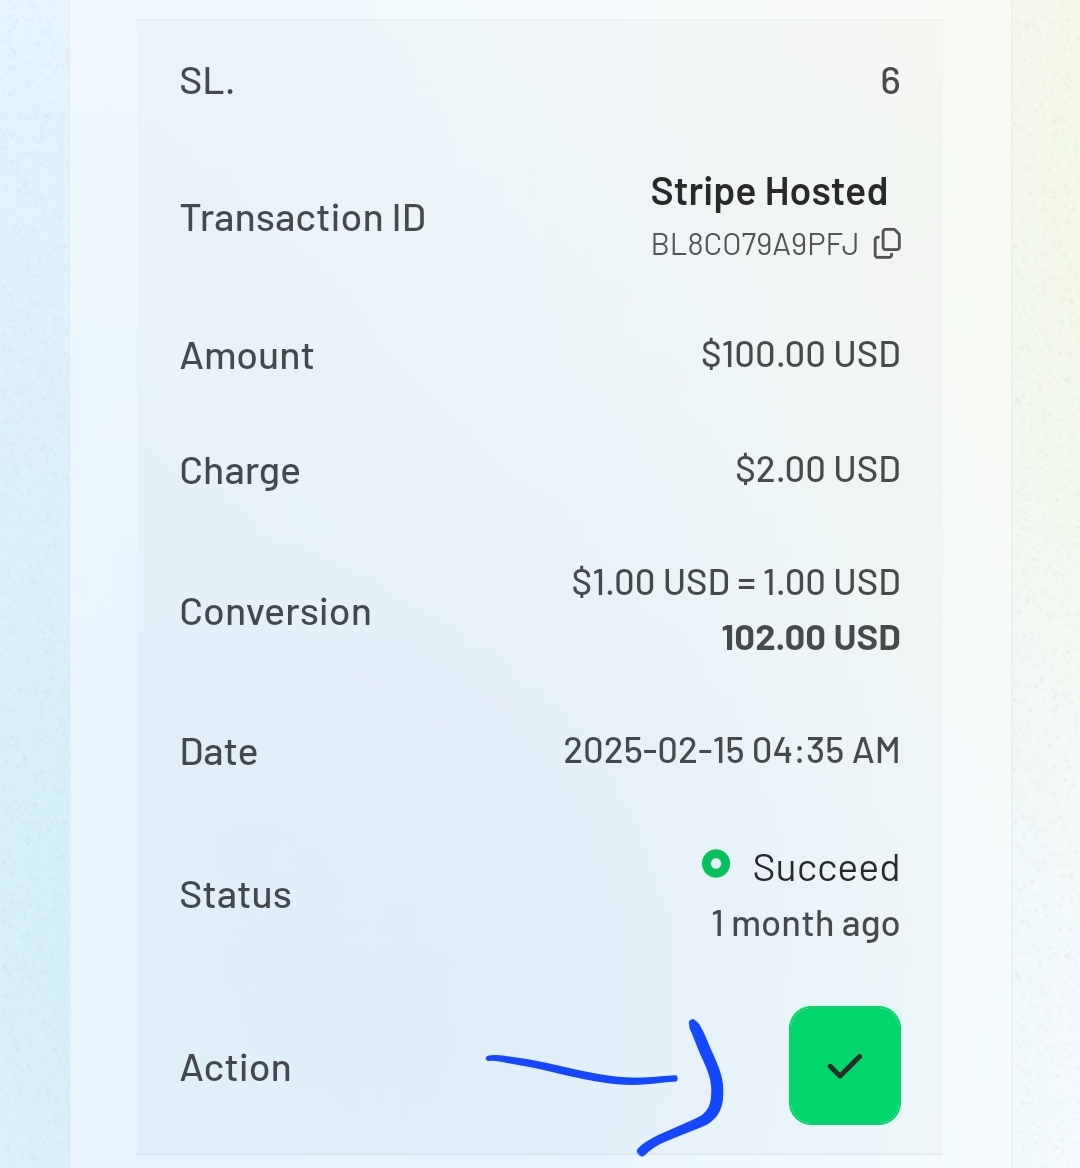This screenshot has width=1080, height=1168.
Task: Click the conversion rate $1.00 USD = 1.00 USD
Action: tap(736, 582)
